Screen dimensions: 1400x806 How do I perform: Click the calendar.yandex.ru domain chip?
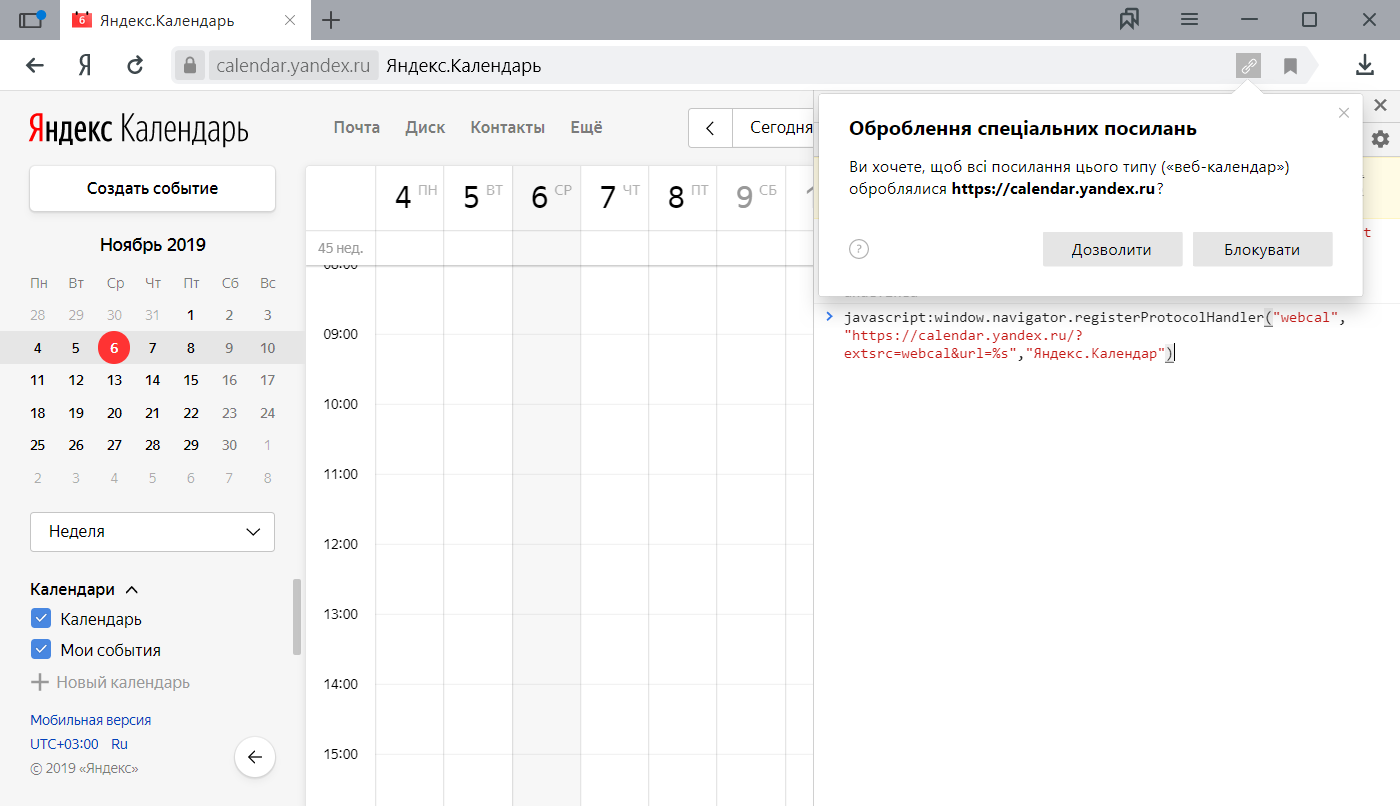[x=293, y=66]
